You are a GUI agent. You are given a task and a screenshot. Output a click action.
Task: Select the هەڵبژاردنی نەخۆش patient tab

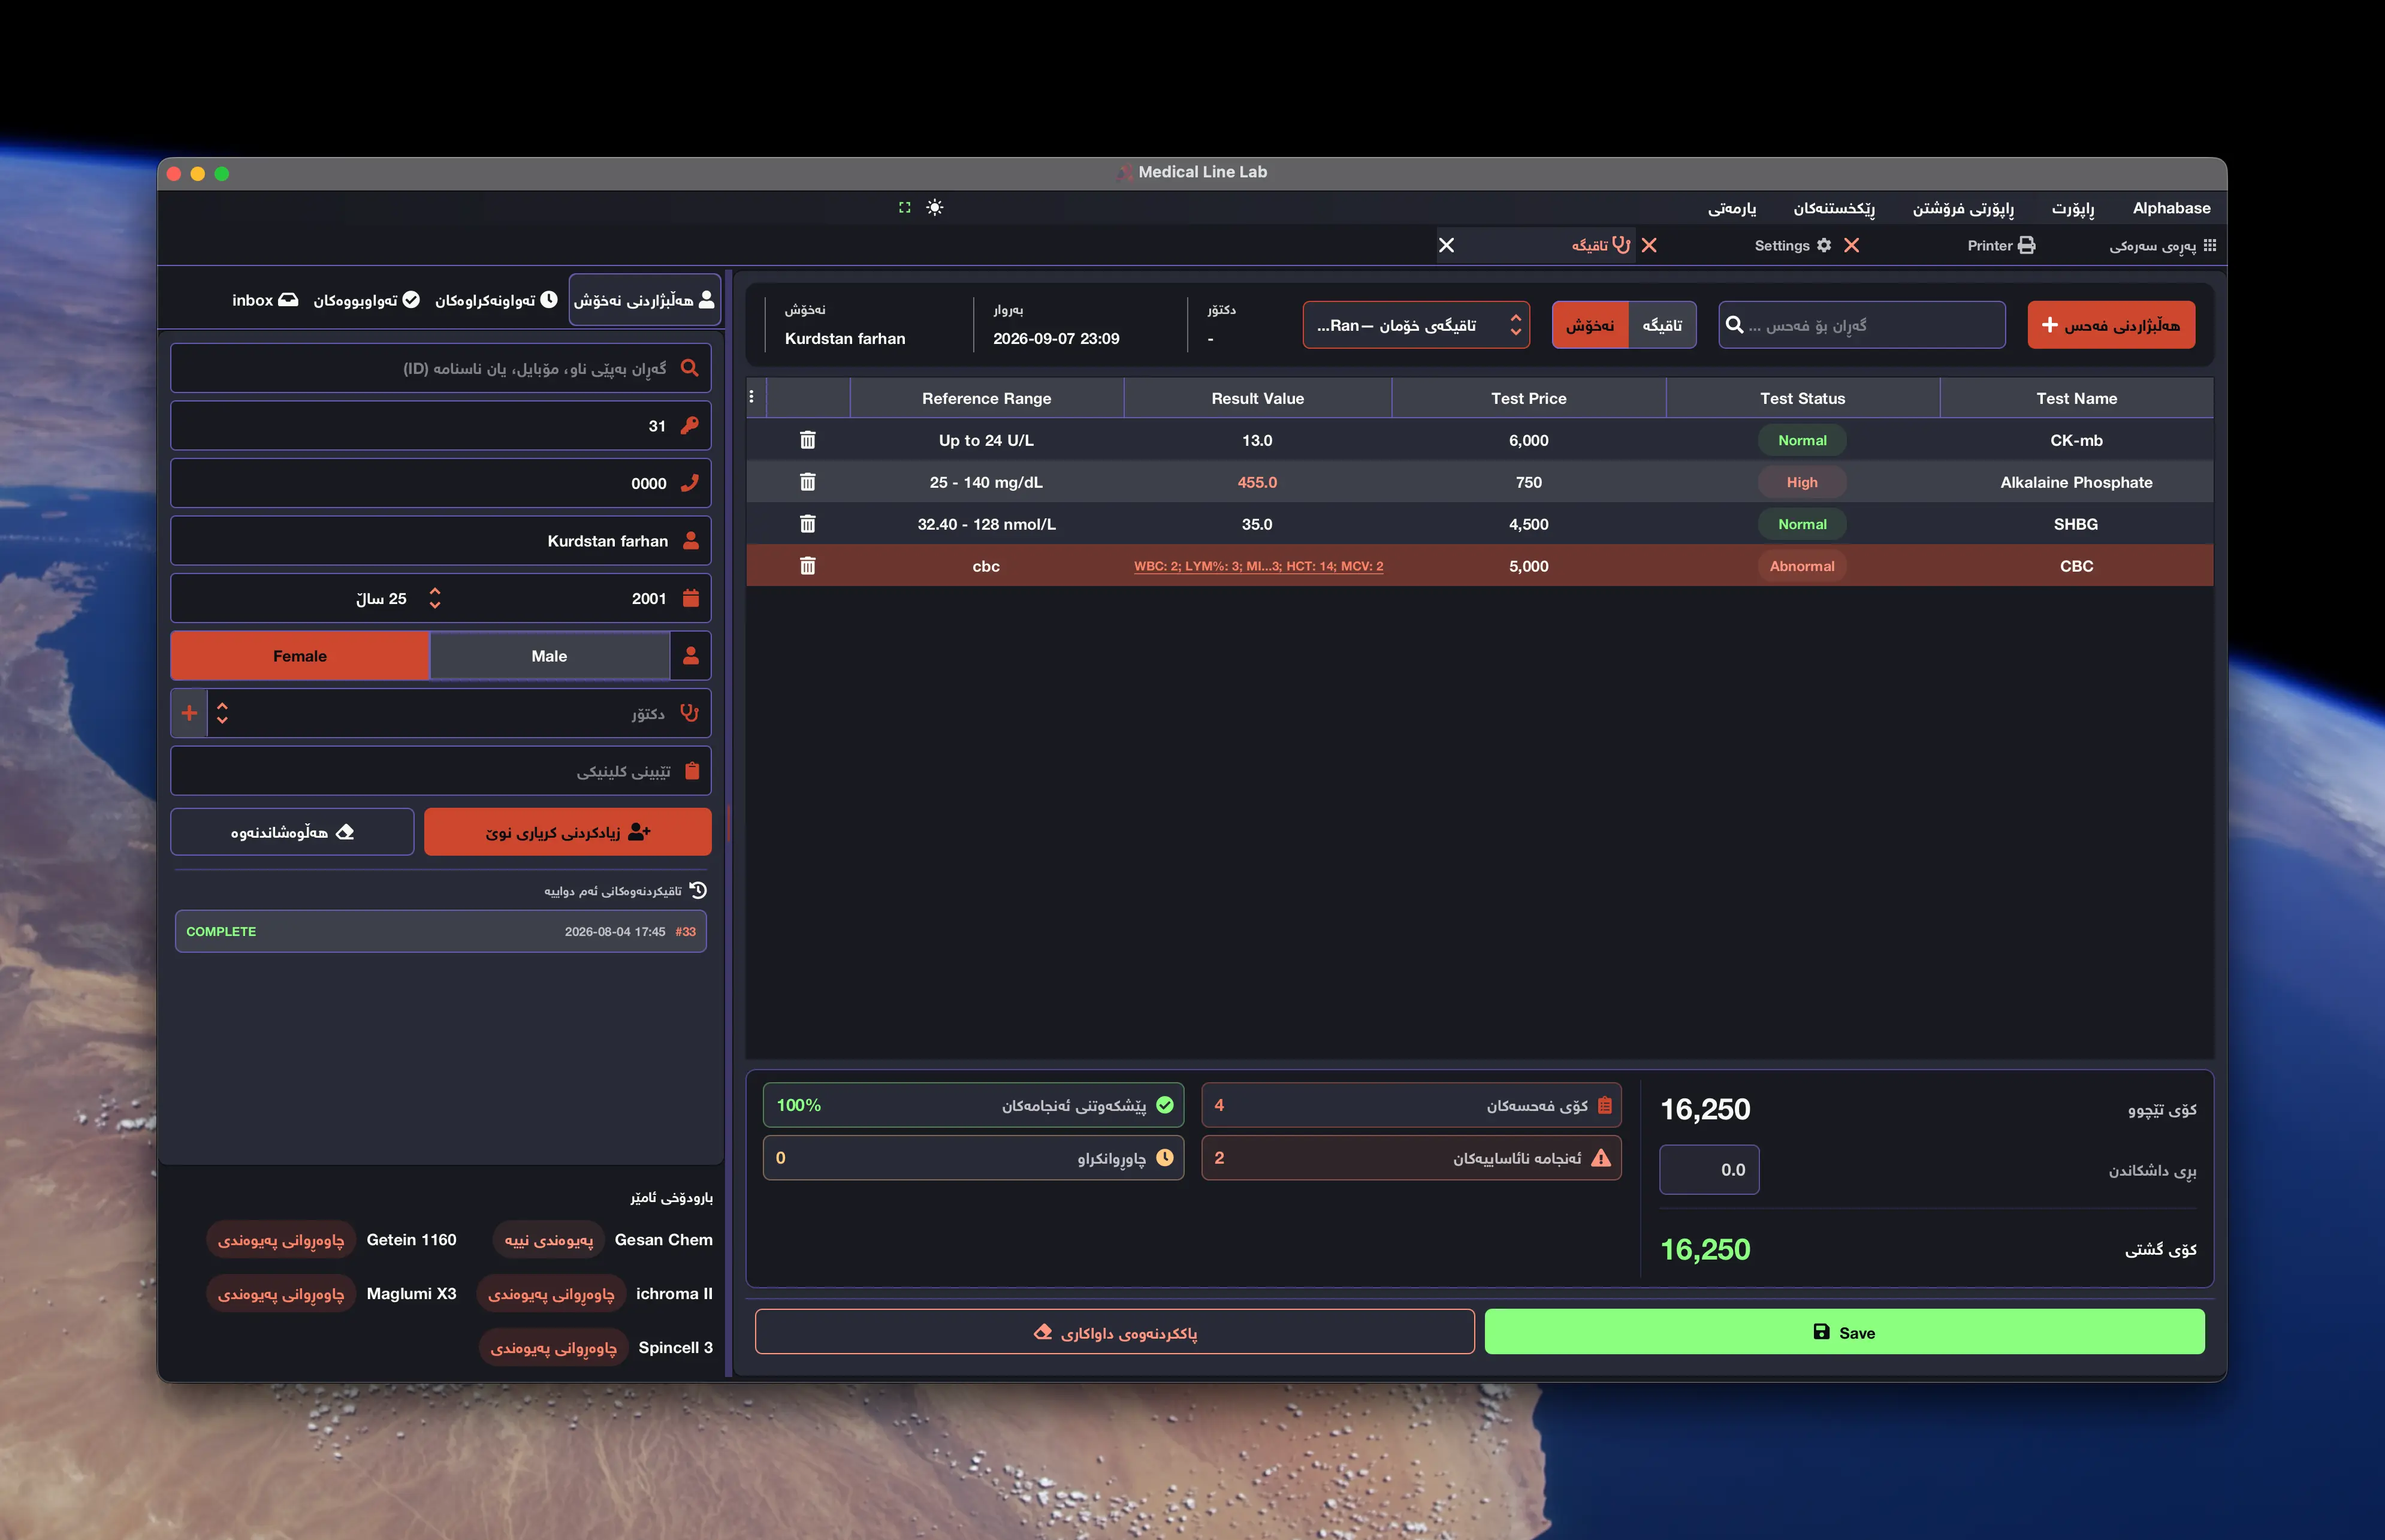click(645, 300)
